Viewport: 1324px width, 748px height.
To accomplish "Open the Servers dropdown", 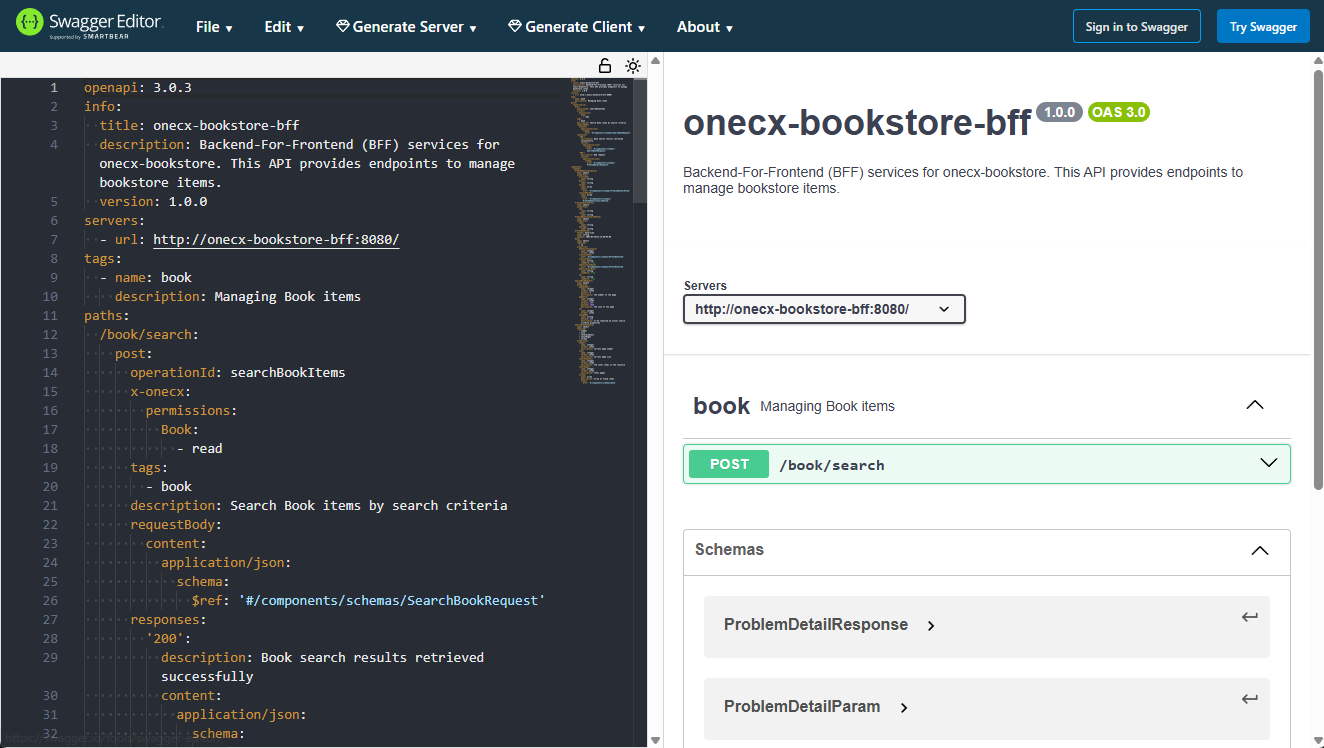I will [823, 309].
